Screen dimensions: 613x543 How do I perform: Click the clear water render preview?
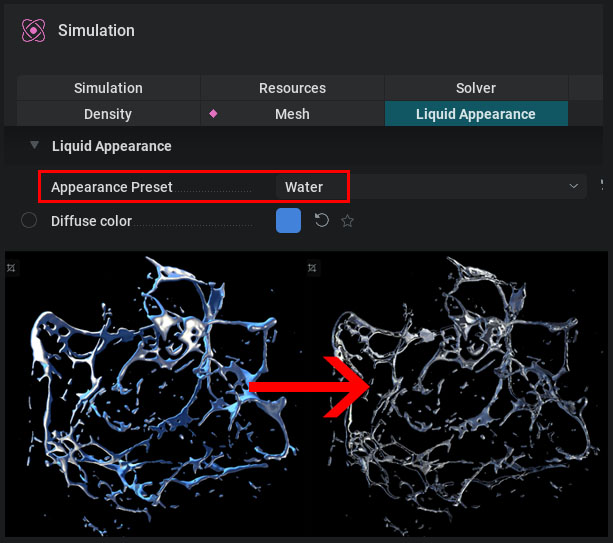(x=457, y=394)
